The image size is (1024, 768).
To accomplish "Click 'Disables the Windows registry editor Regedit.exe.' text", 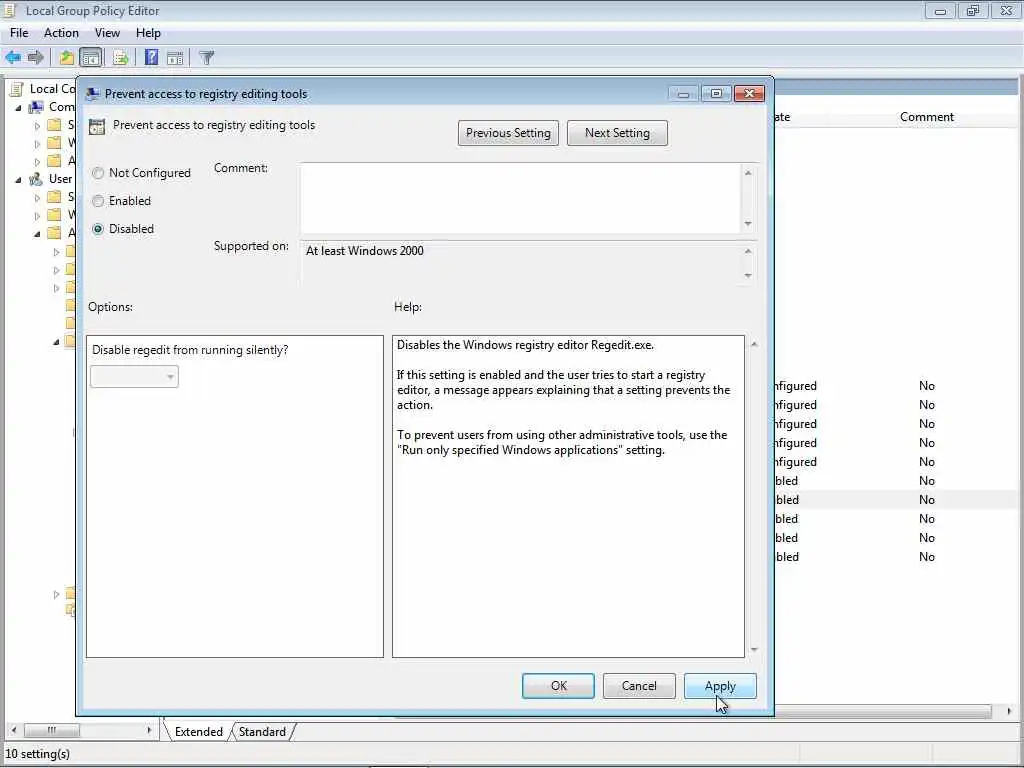I will tap(525, 345).
